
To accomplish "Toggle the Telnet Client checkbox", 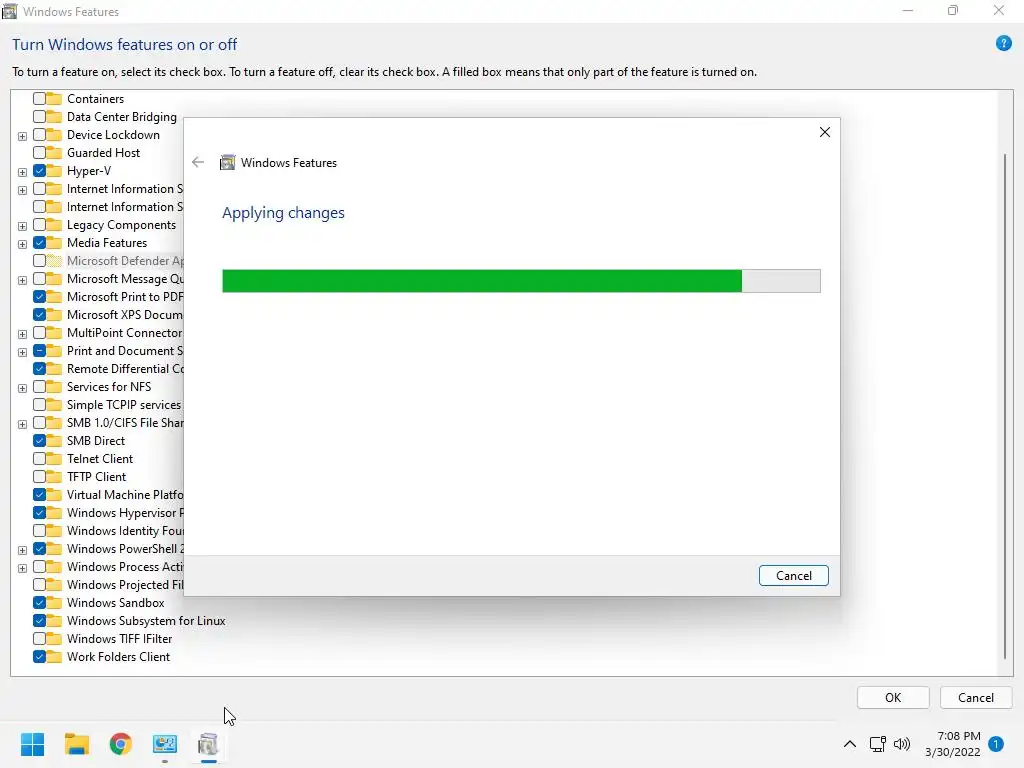I will pos(39,458).
